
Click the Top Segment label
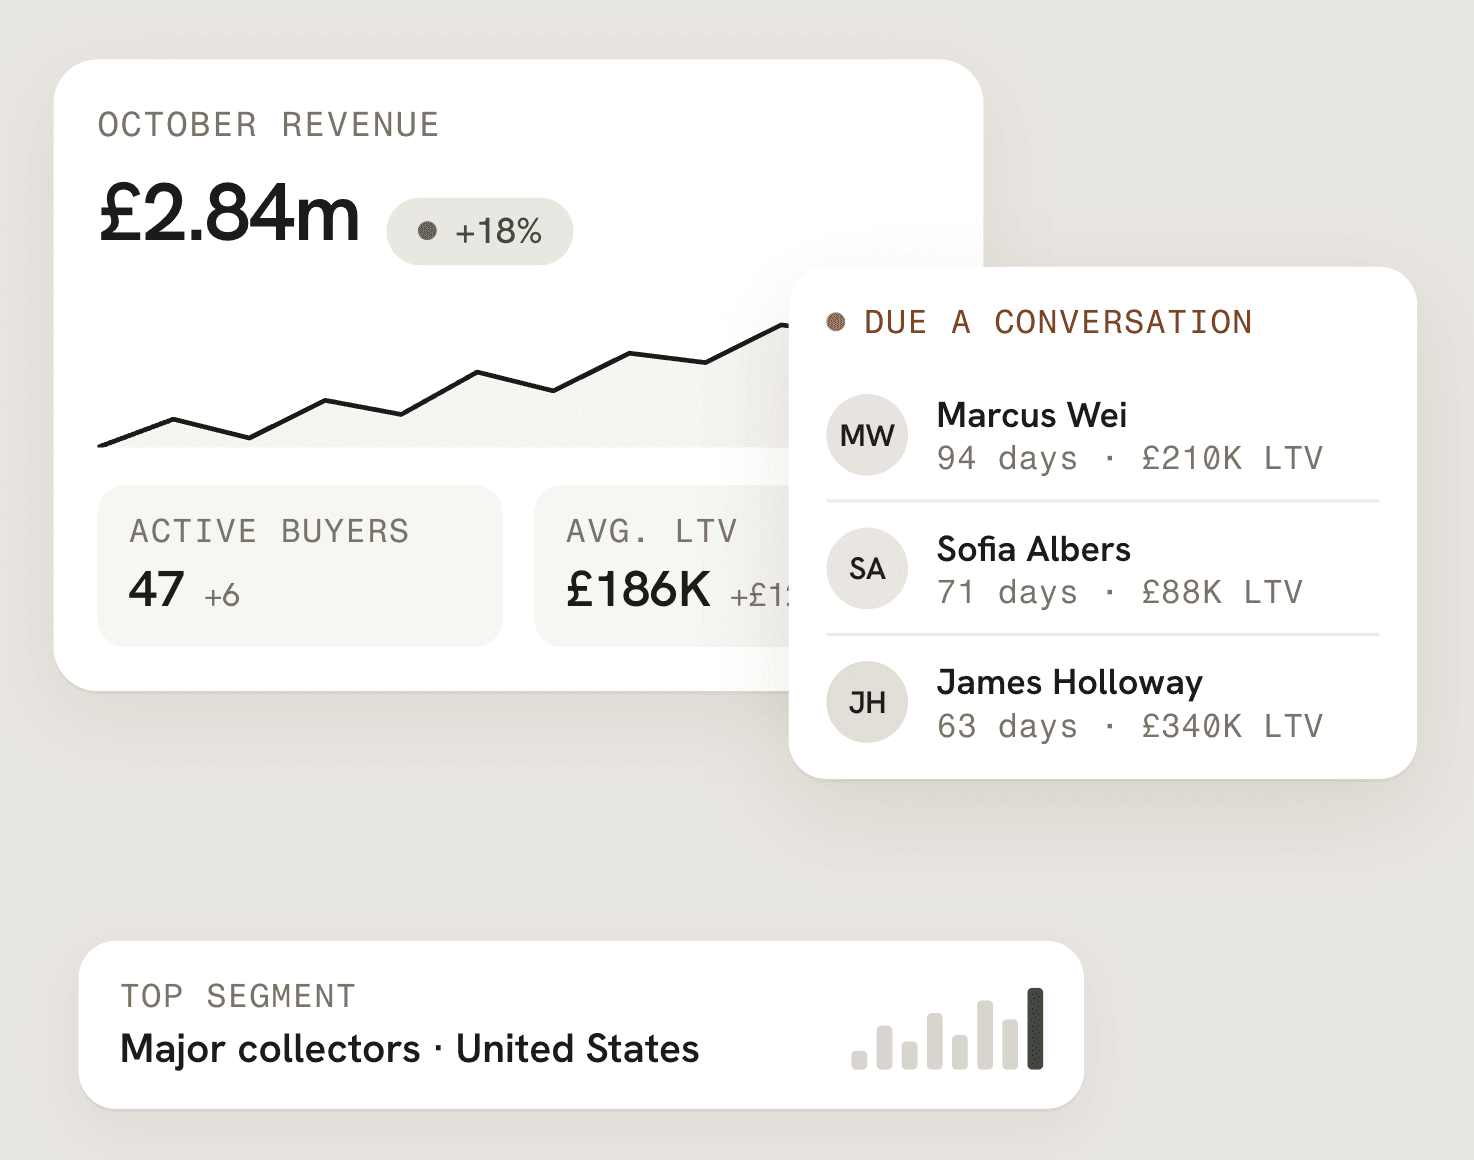pyautogui.click(x=238, y=996)
